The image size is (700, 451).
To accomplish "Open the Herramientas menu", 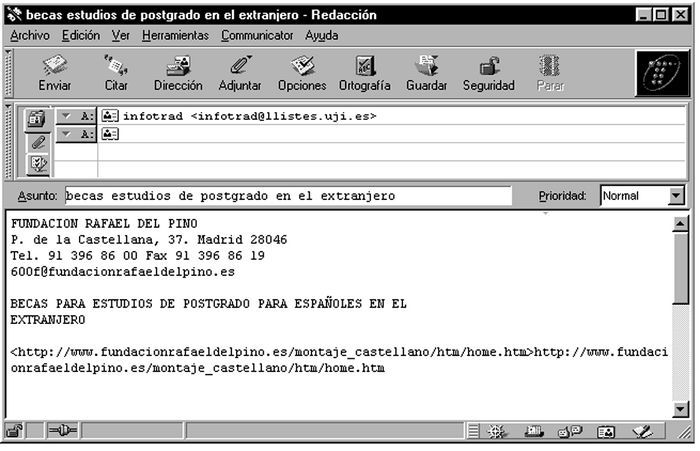I will pyautogui.click(x=175, y=35).
